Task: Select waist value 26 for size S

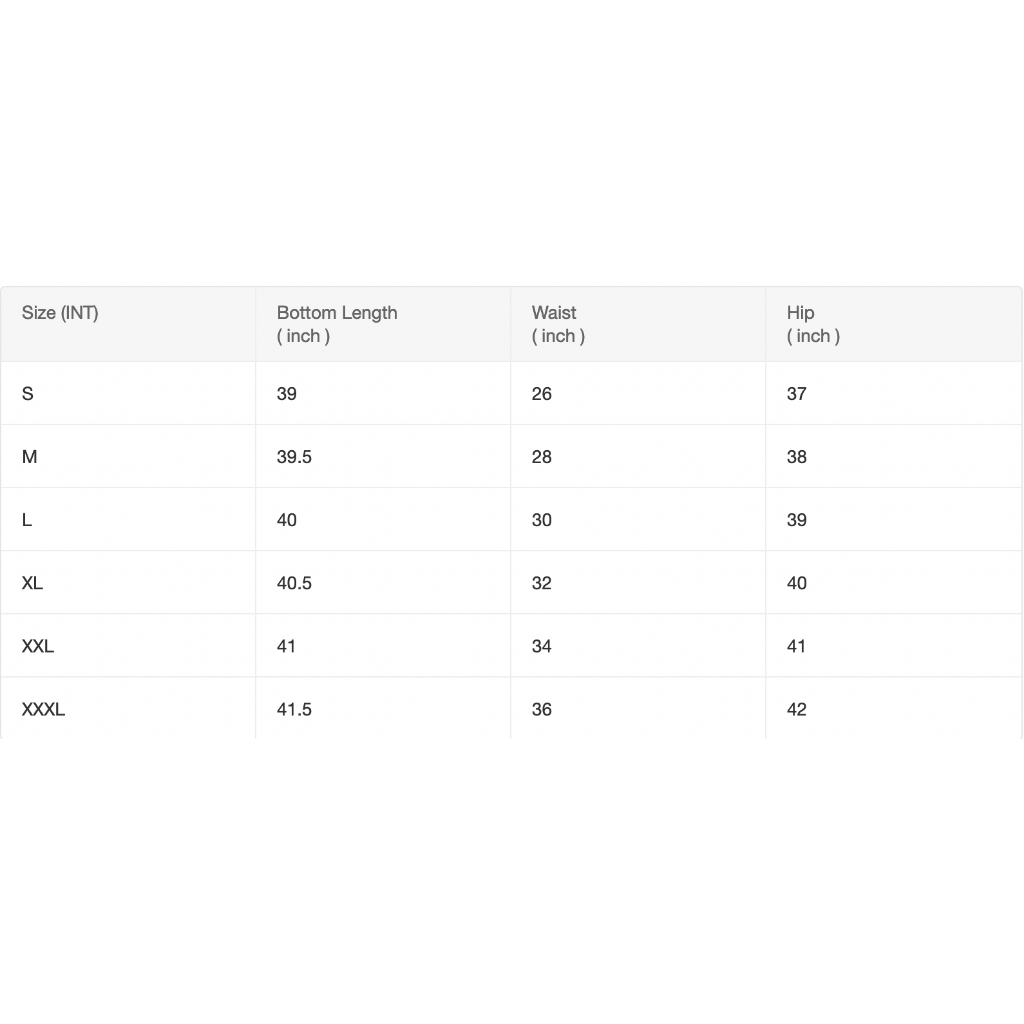Action: [x=541, y=394]
